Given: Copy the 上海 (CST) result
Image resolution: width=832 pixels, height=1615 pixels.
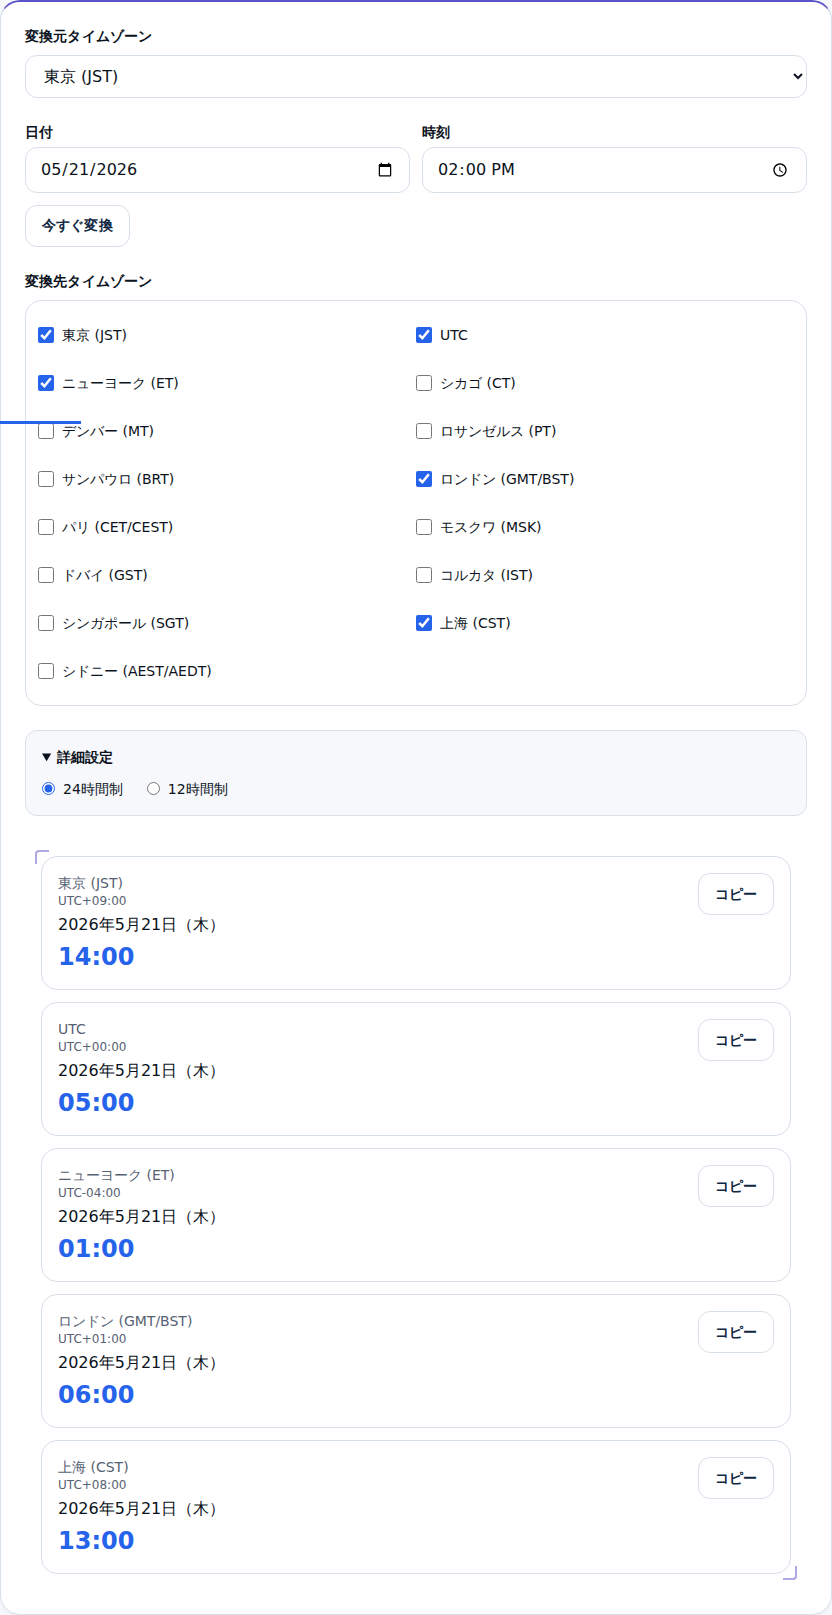Looking at the screenshot, I should [x=736, y=1478].
